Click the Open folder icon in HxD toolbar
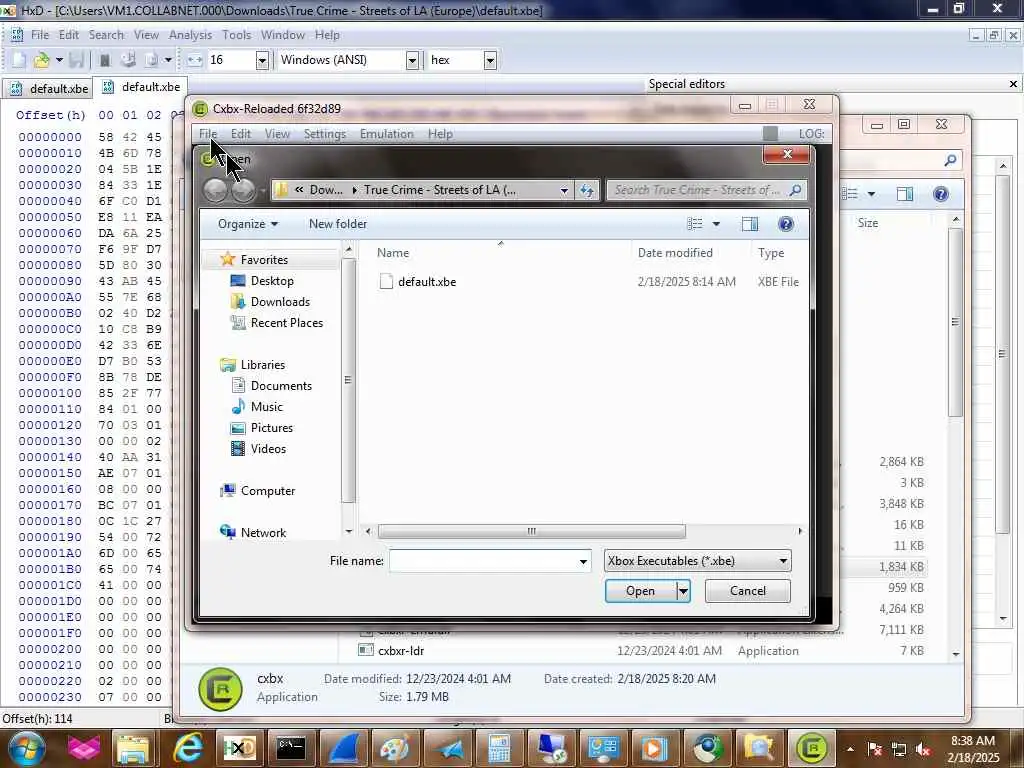 41,60
